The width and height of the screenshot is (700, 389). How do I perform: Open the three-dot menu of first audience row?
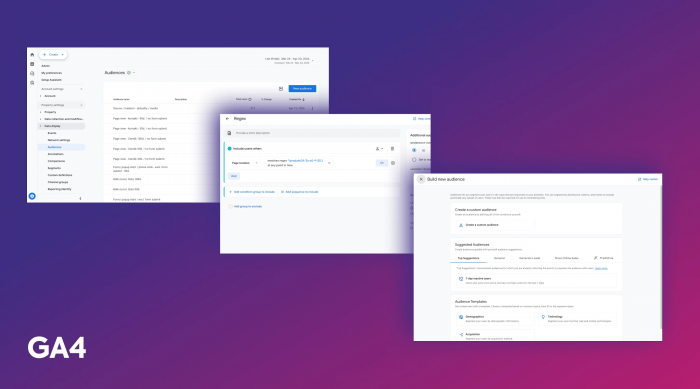coord(312,109)
